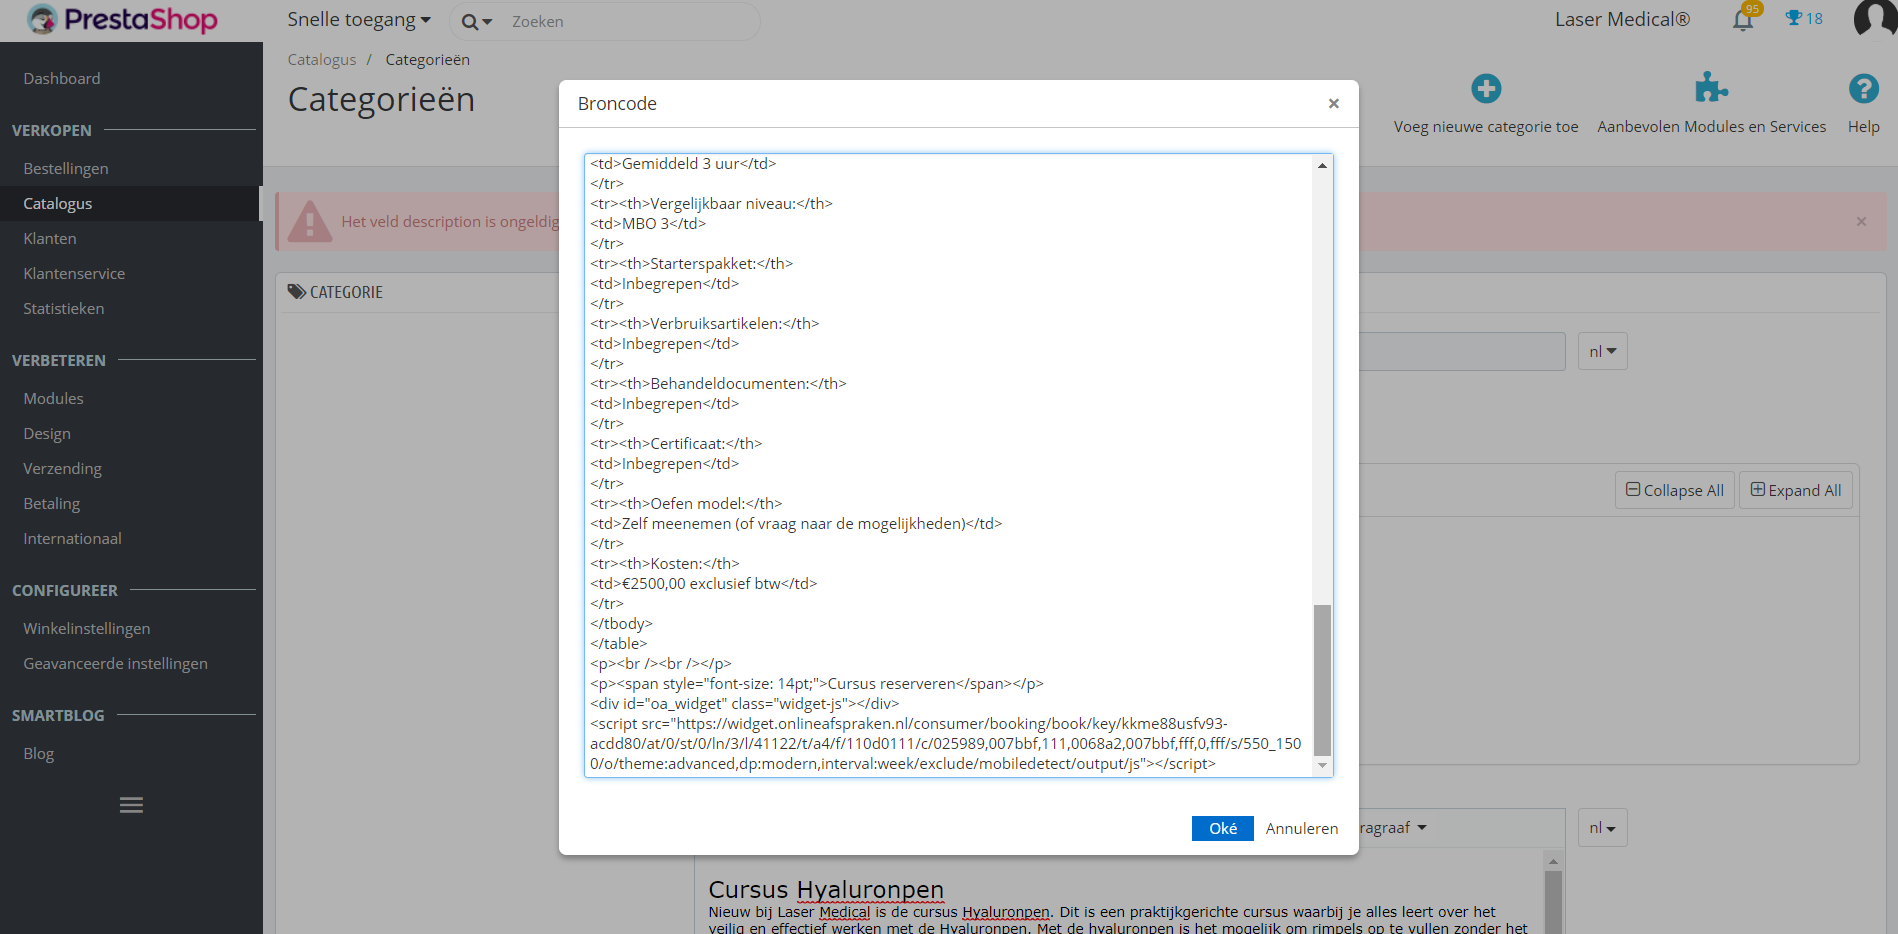Open the paragraph format dropdown
1898x934 pixels.
click(1393, 828)
